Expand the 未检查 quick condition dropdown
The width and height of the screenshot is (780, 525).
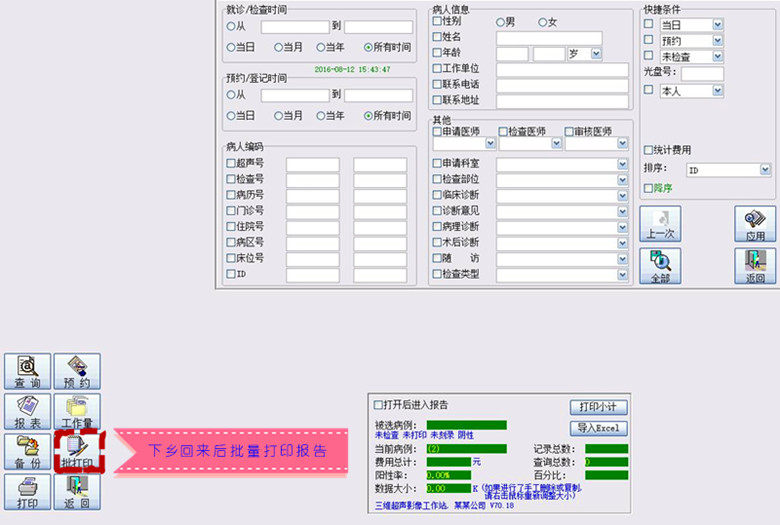(x=717, y=56)
